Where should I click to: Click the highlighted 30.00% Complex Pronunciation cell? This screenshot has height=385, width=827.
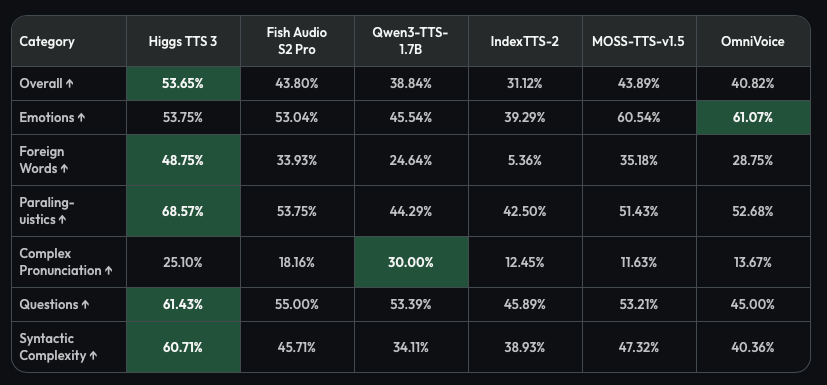point(411,262)
